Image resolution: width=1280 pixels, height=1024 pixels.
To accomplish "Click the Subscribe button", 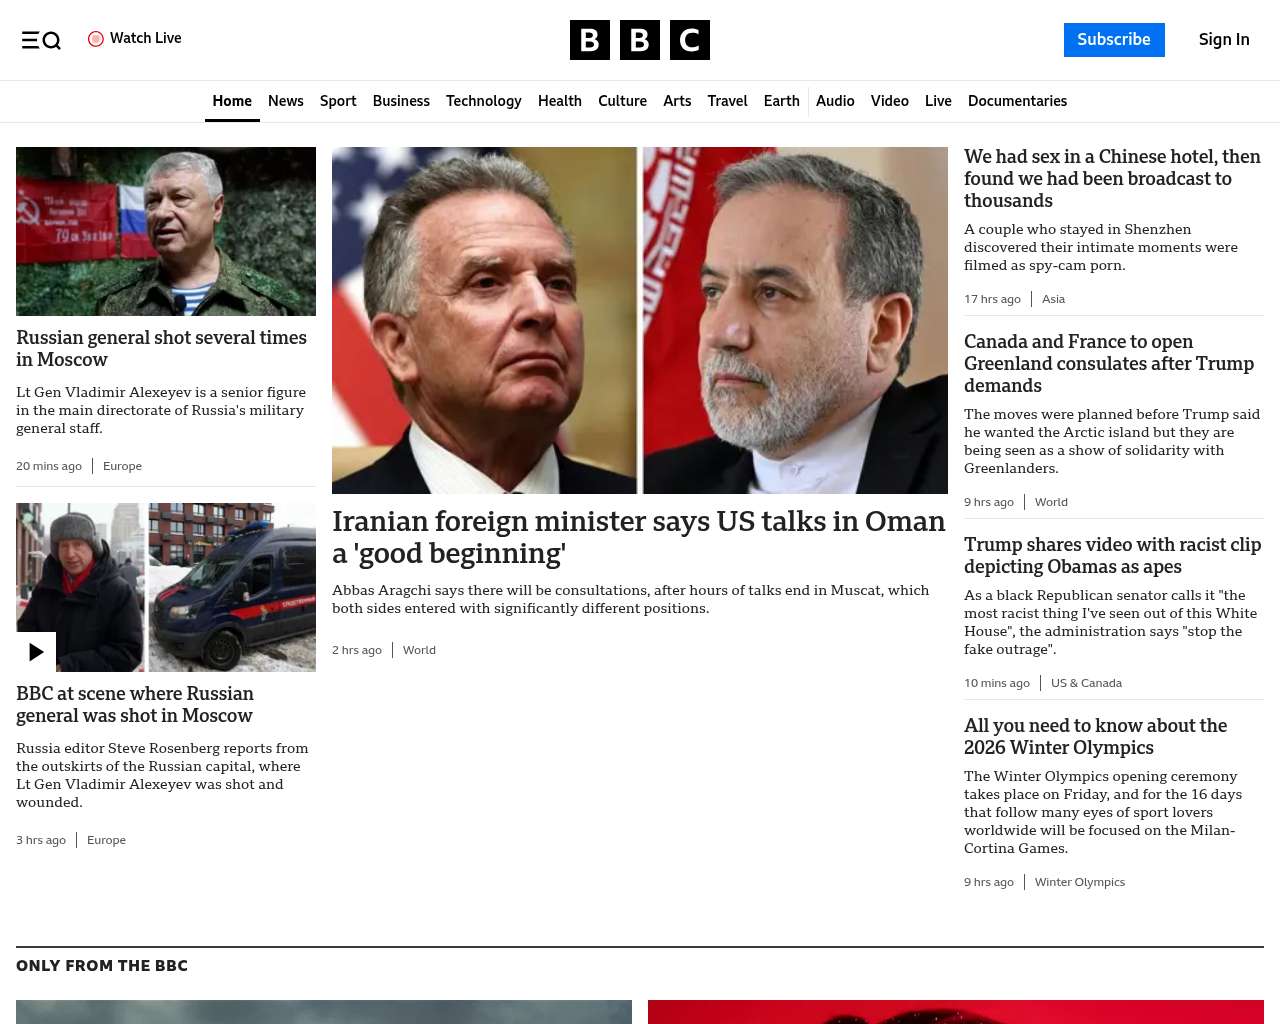I will pyautogui.click(x=1114, y=40).
